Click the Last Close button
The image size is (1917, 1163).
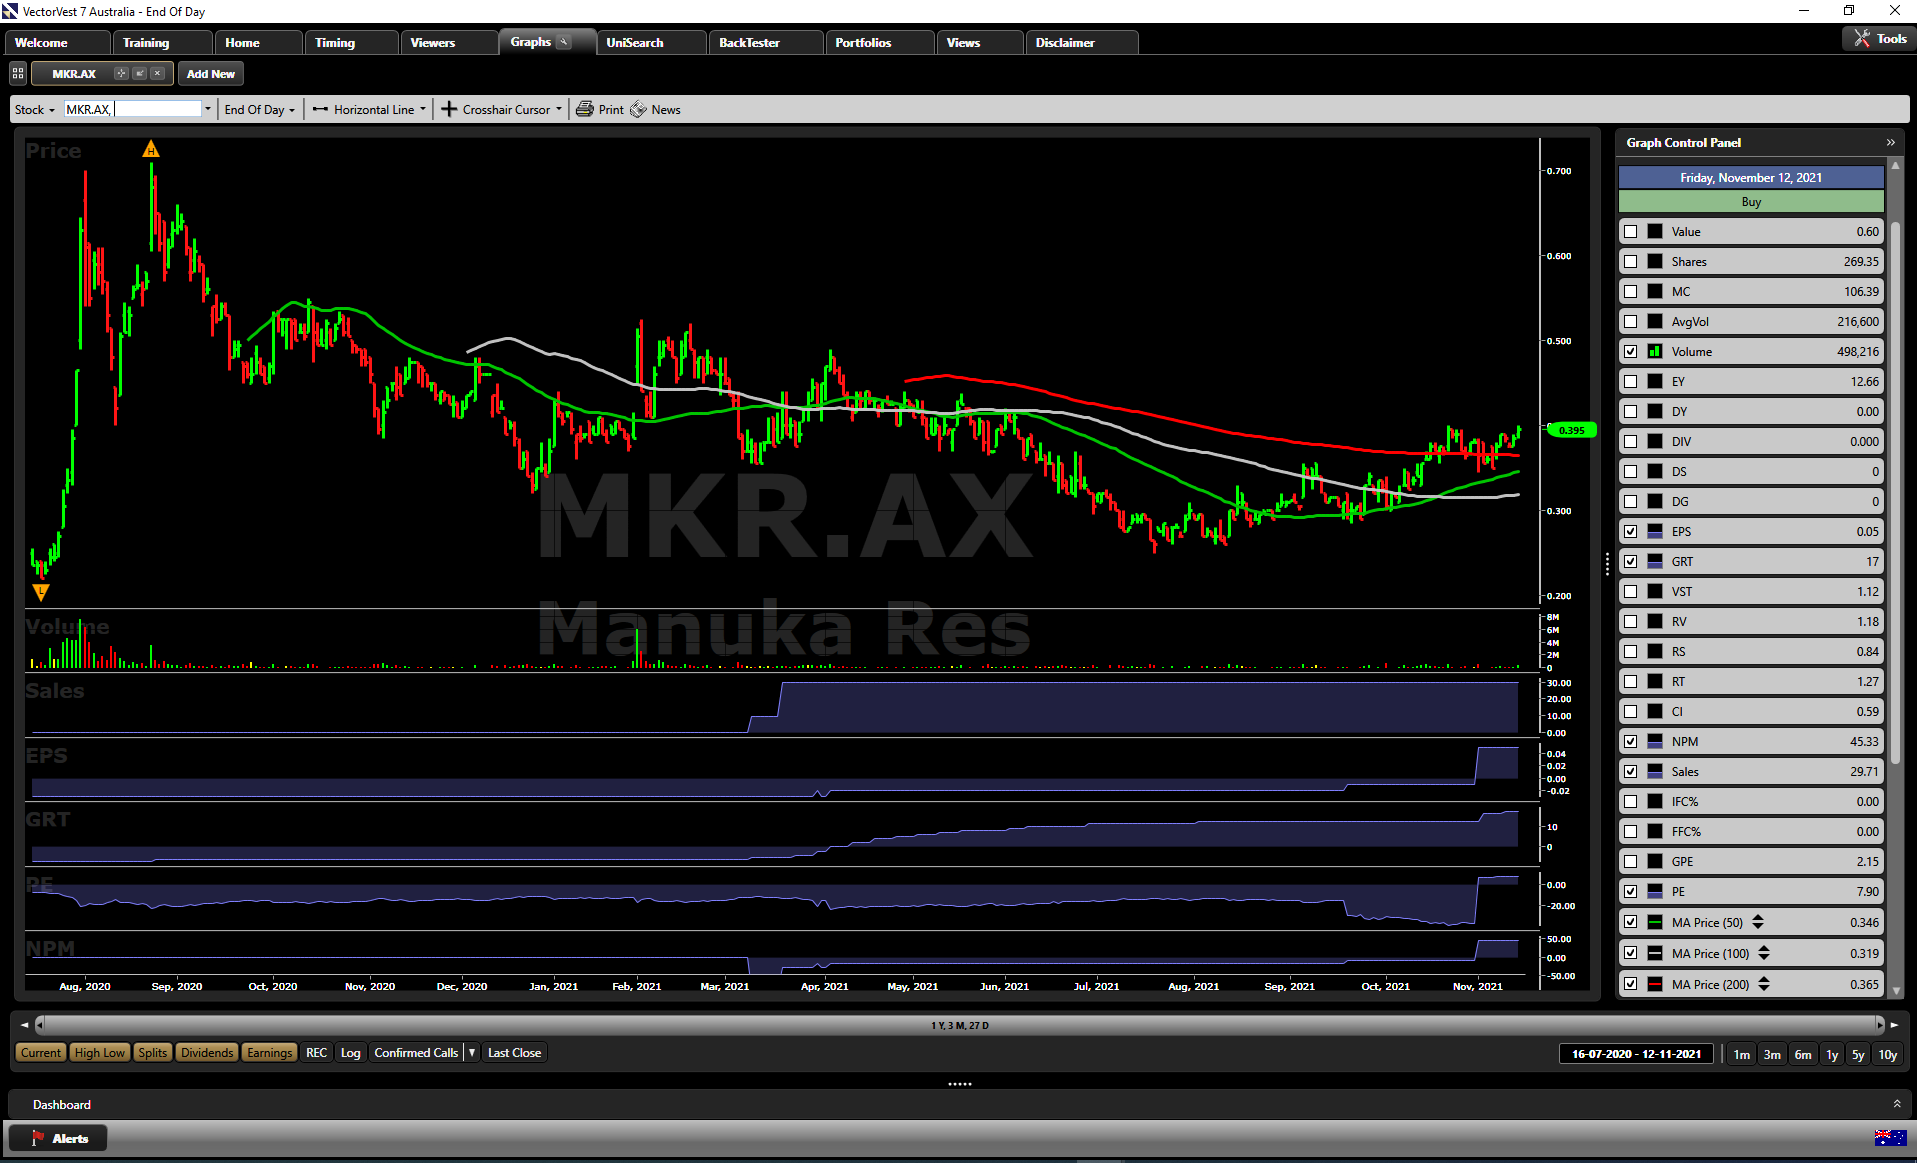[514, 1053]
